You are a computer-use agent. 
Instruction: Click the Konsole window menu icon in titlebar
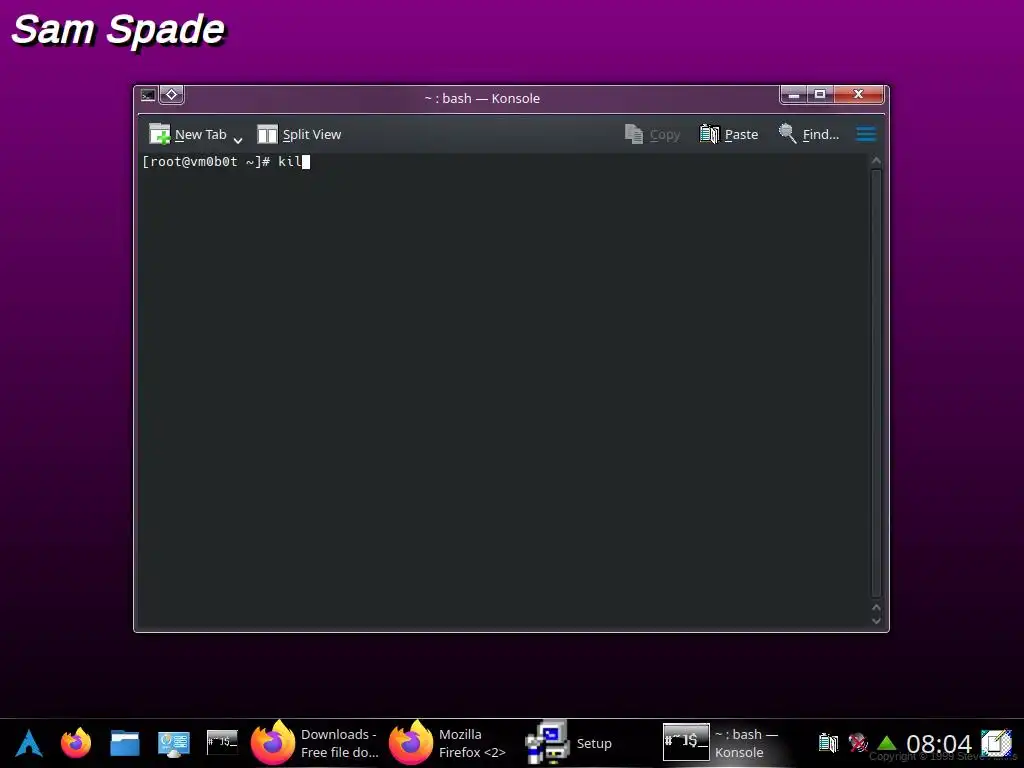pos(148,95)
